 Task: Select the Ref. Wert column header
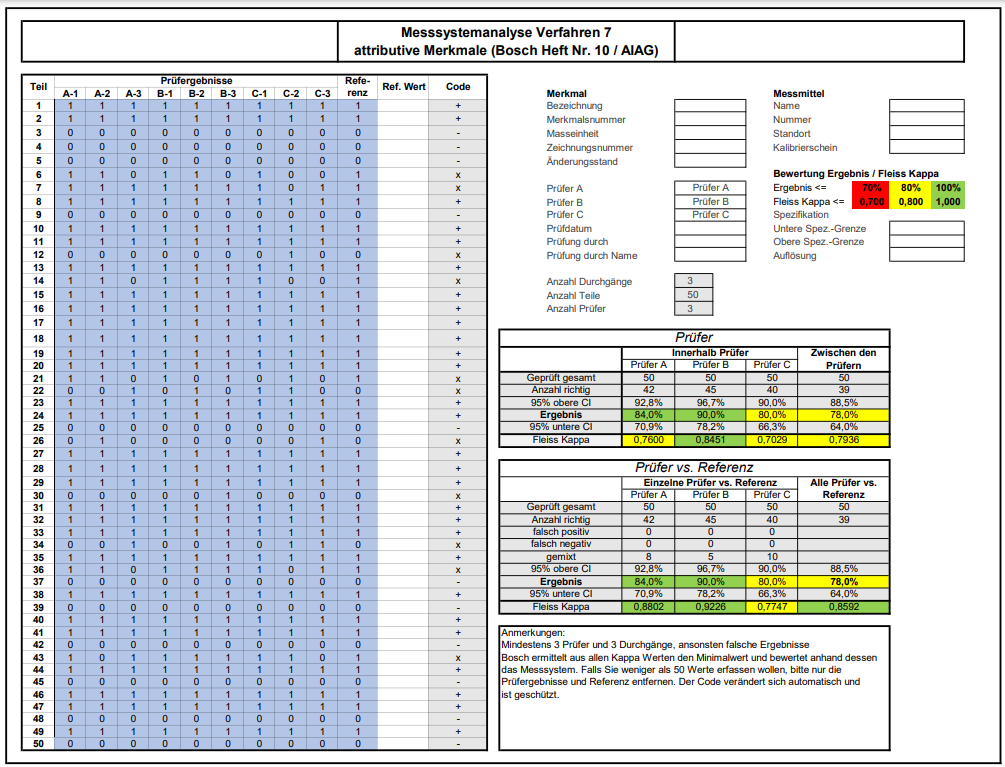403,87
